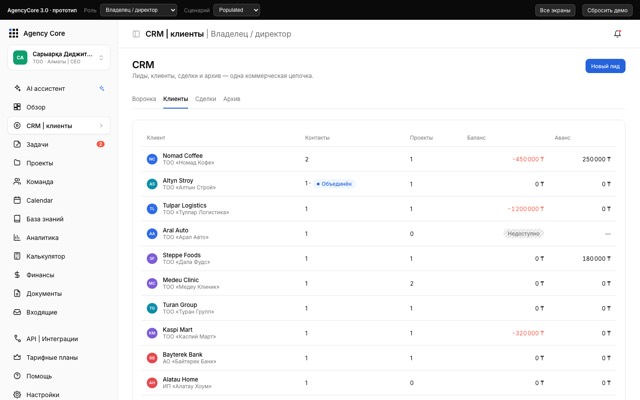Click the Контакты column header
The width and height of the screenshot is (640, 400).
pyautogui.click(x=317, y=138)
